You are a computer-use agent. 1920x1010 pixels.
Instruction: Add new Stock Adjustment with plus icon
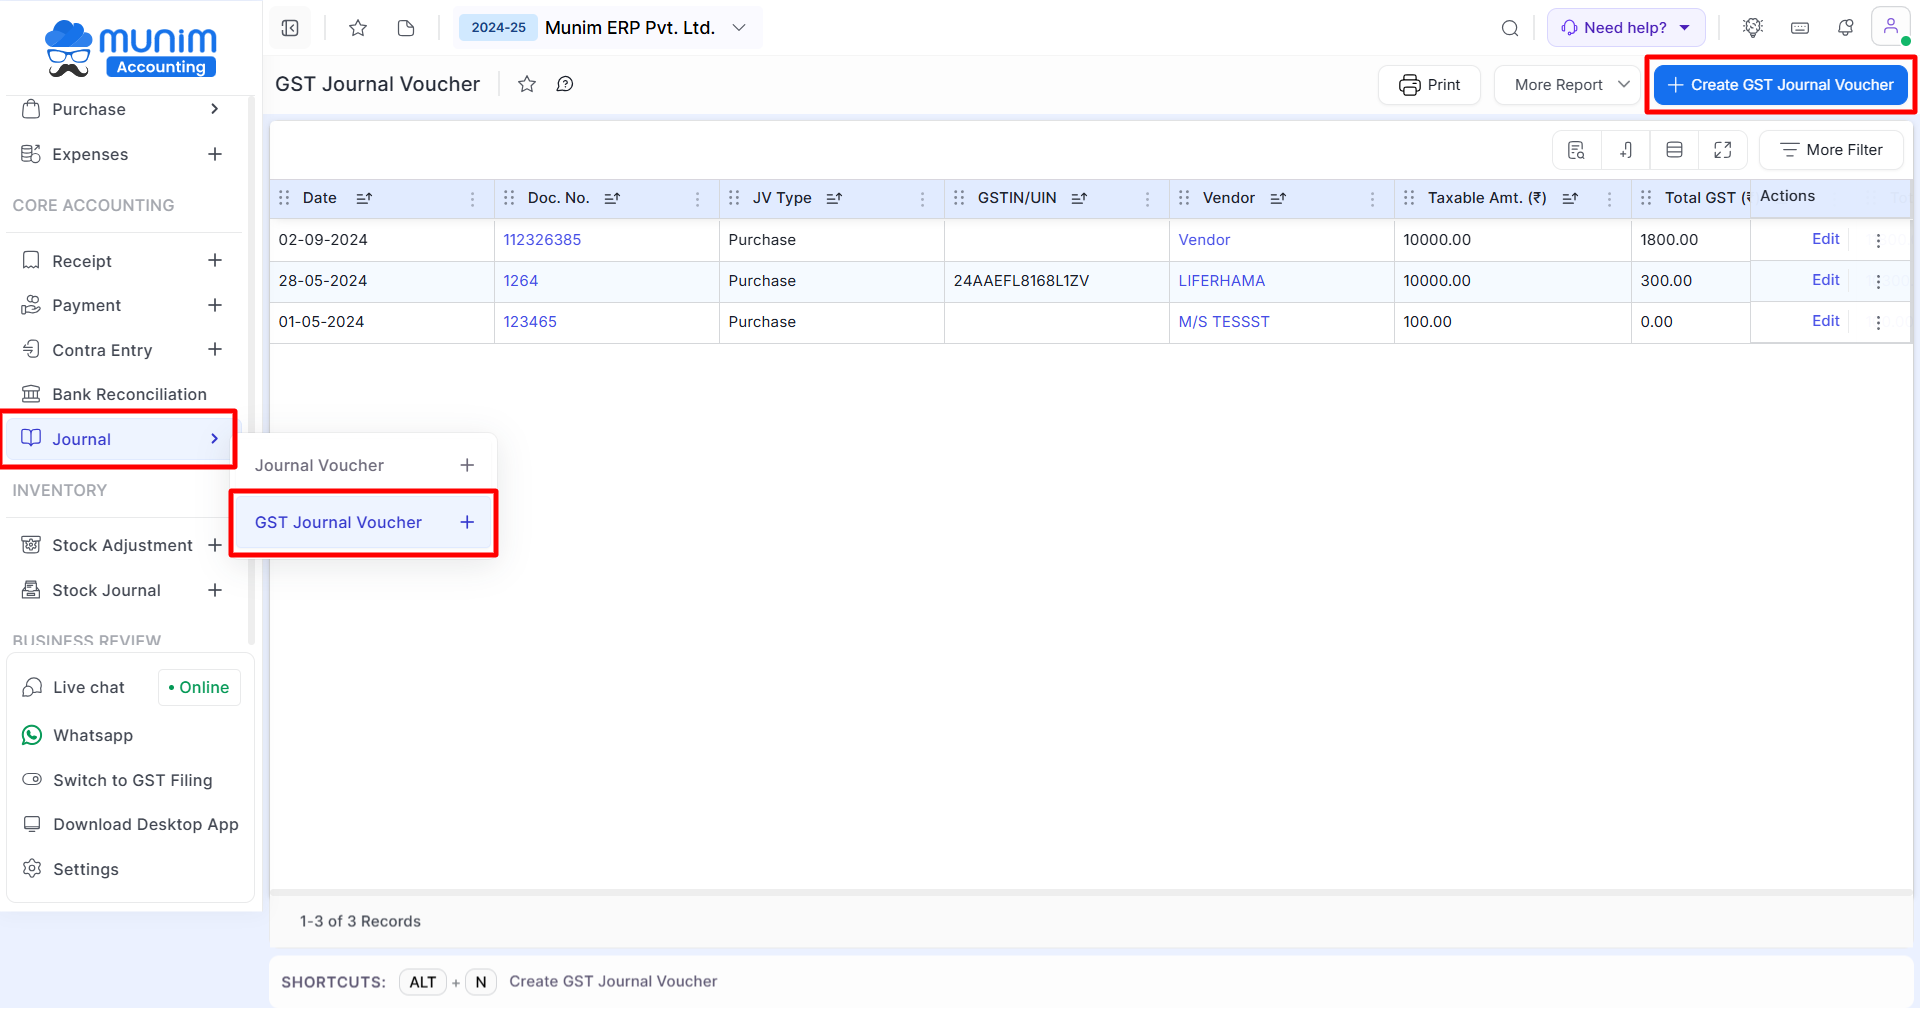pos(215,545)
